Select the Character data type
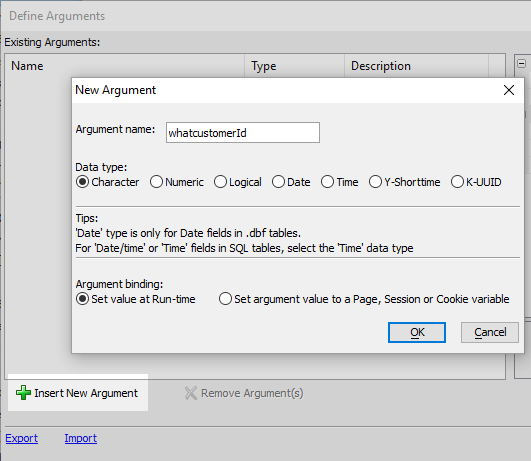 point(82,182)
